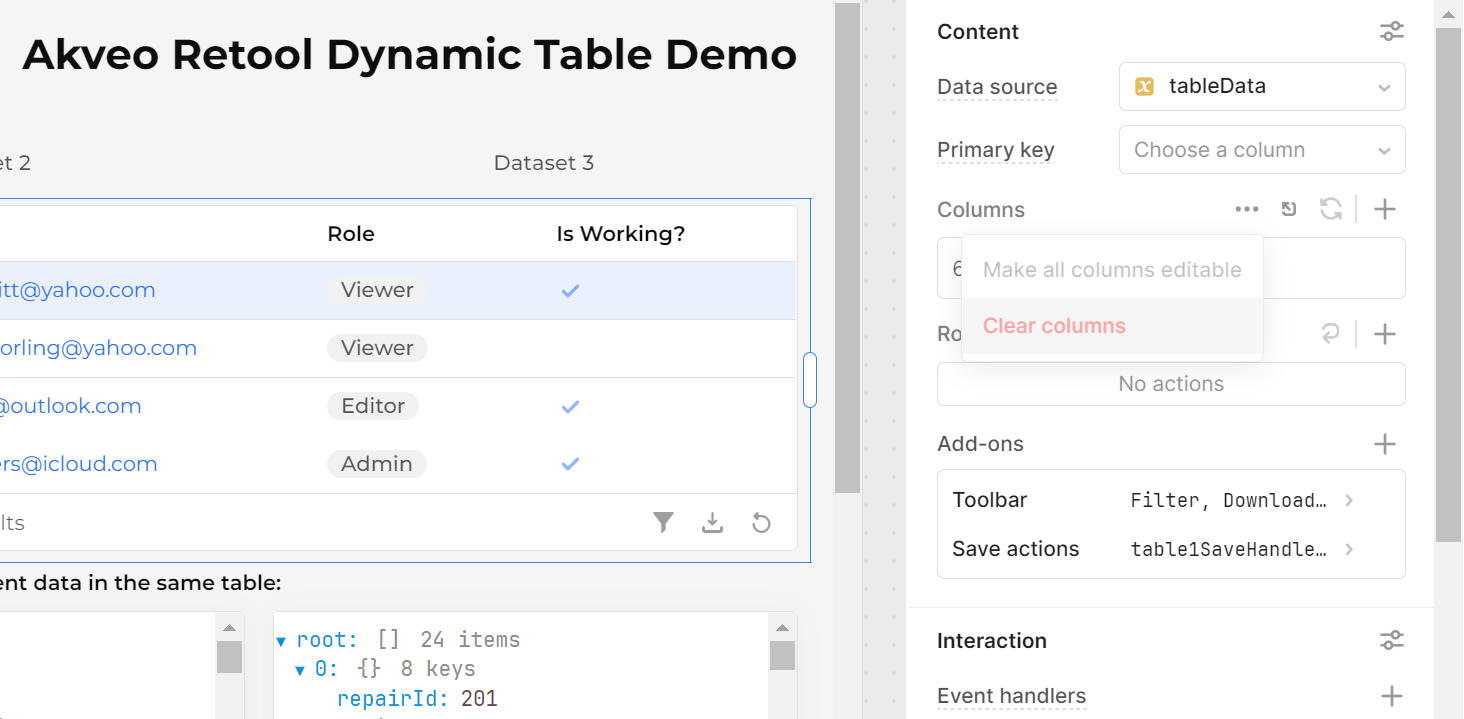
Task: Open the Data source tableData dropdown
Action: click(x=1262, y=87)
